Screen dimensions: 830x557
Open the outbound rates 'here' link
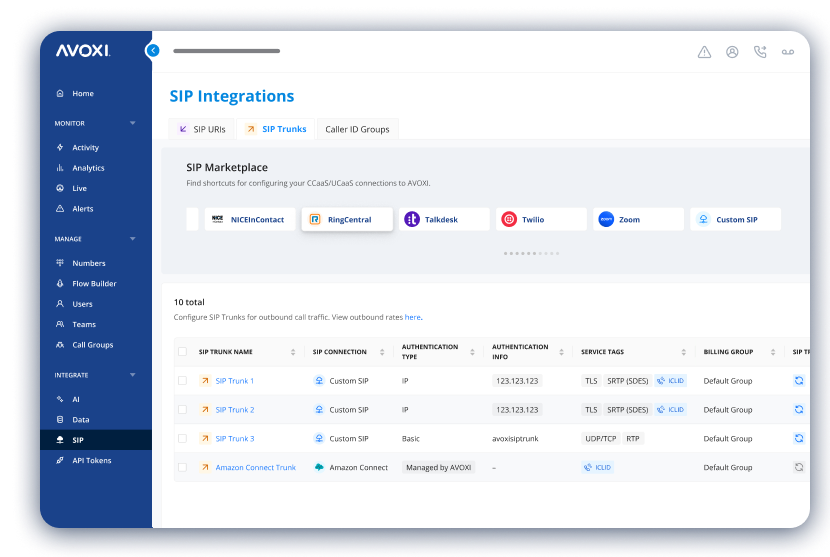click(412, 317)
